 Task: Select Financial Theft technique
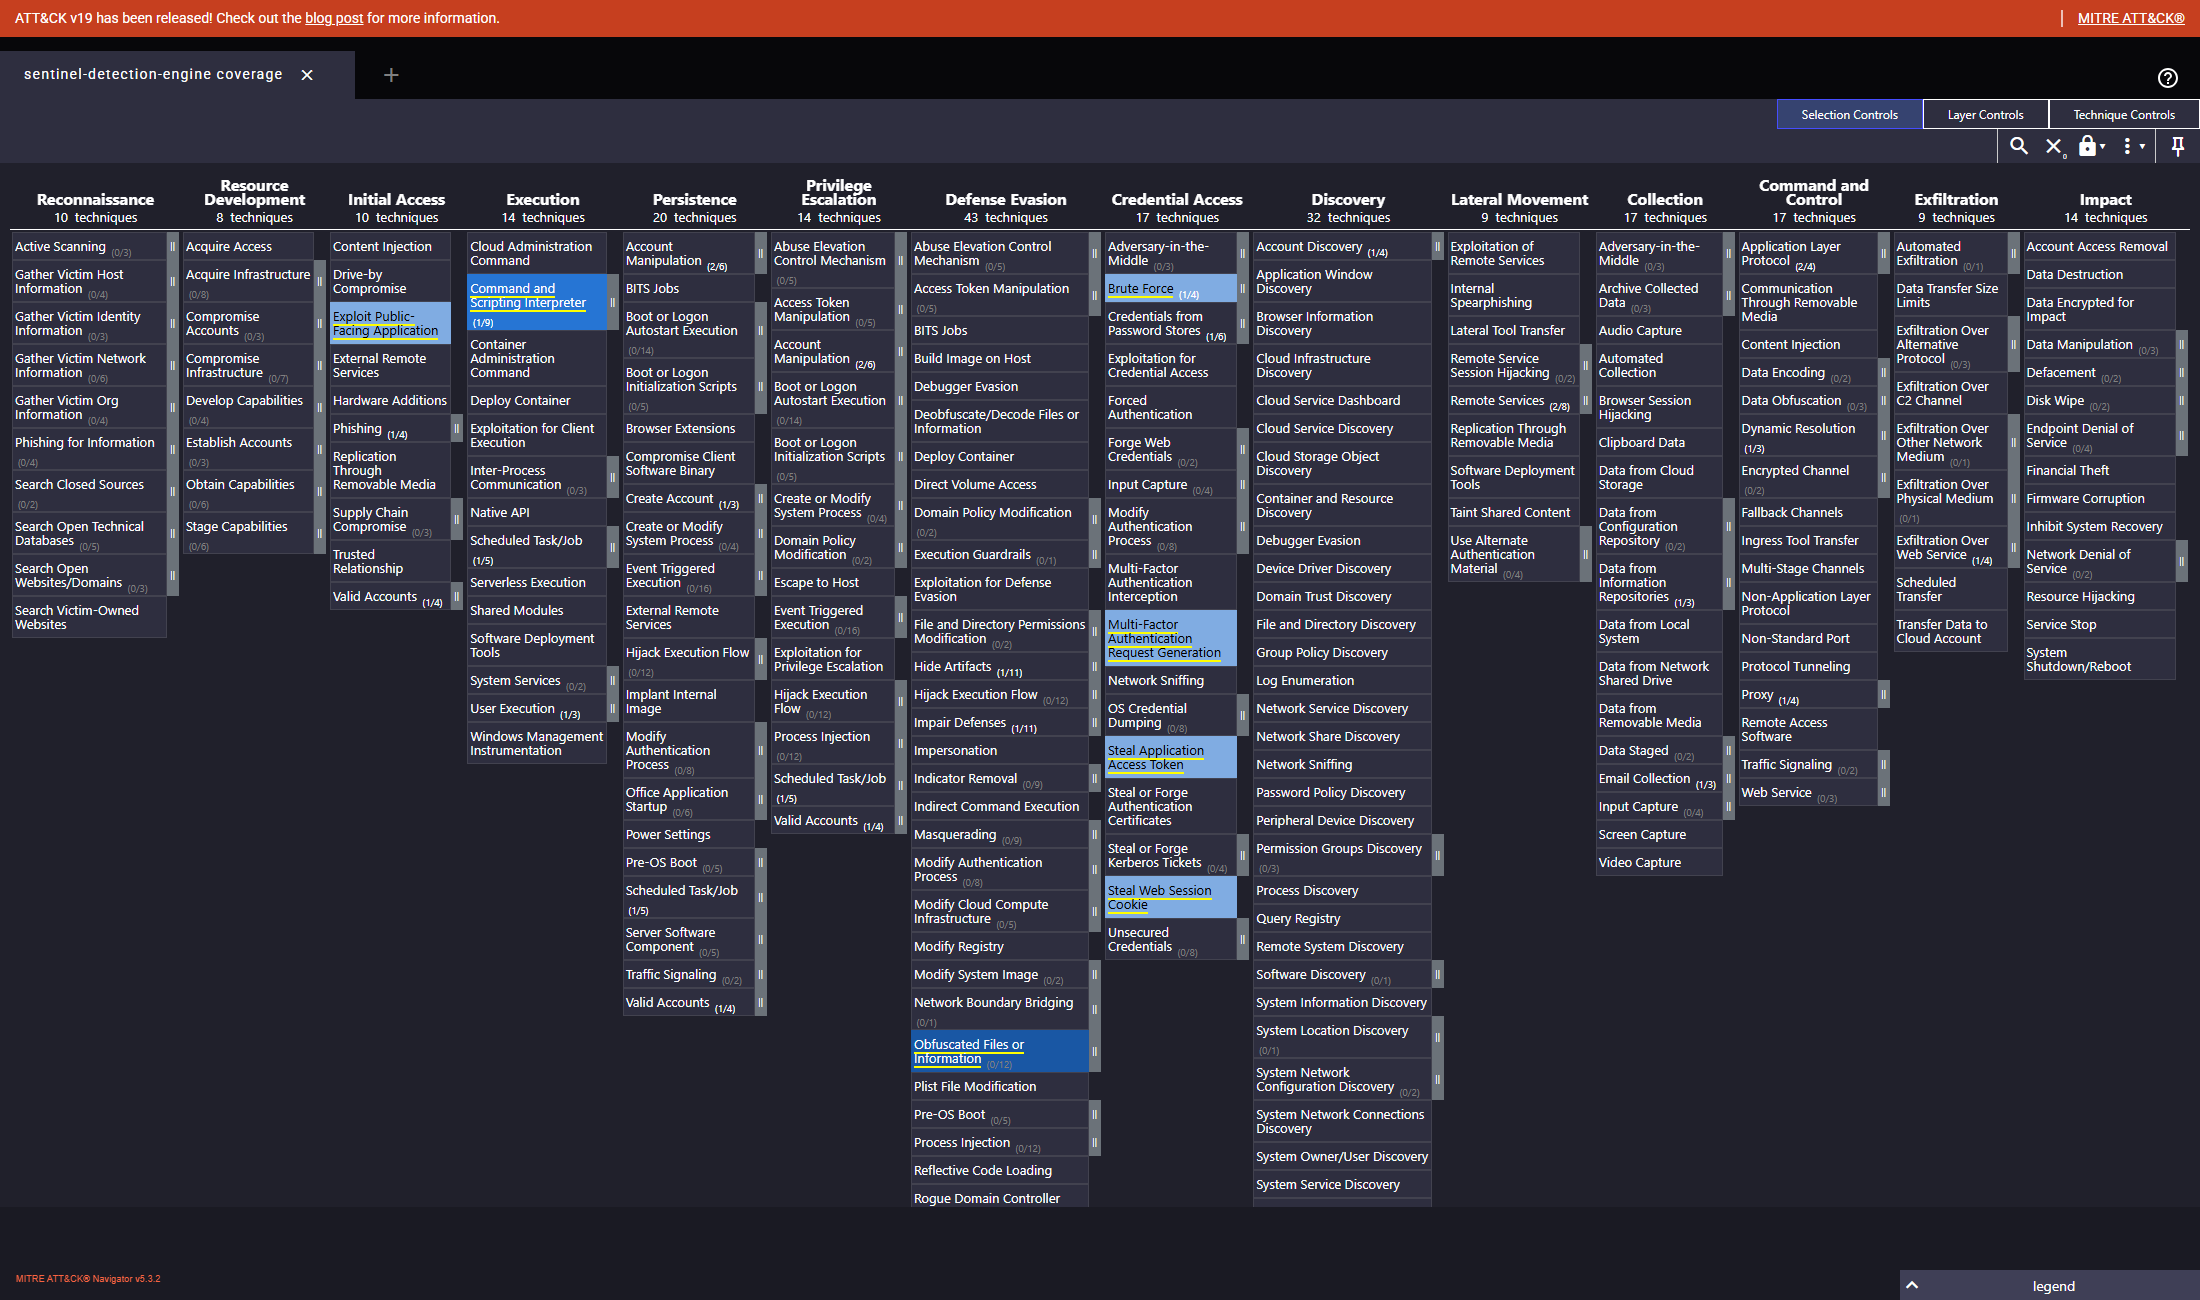[x=2099, y=470]
